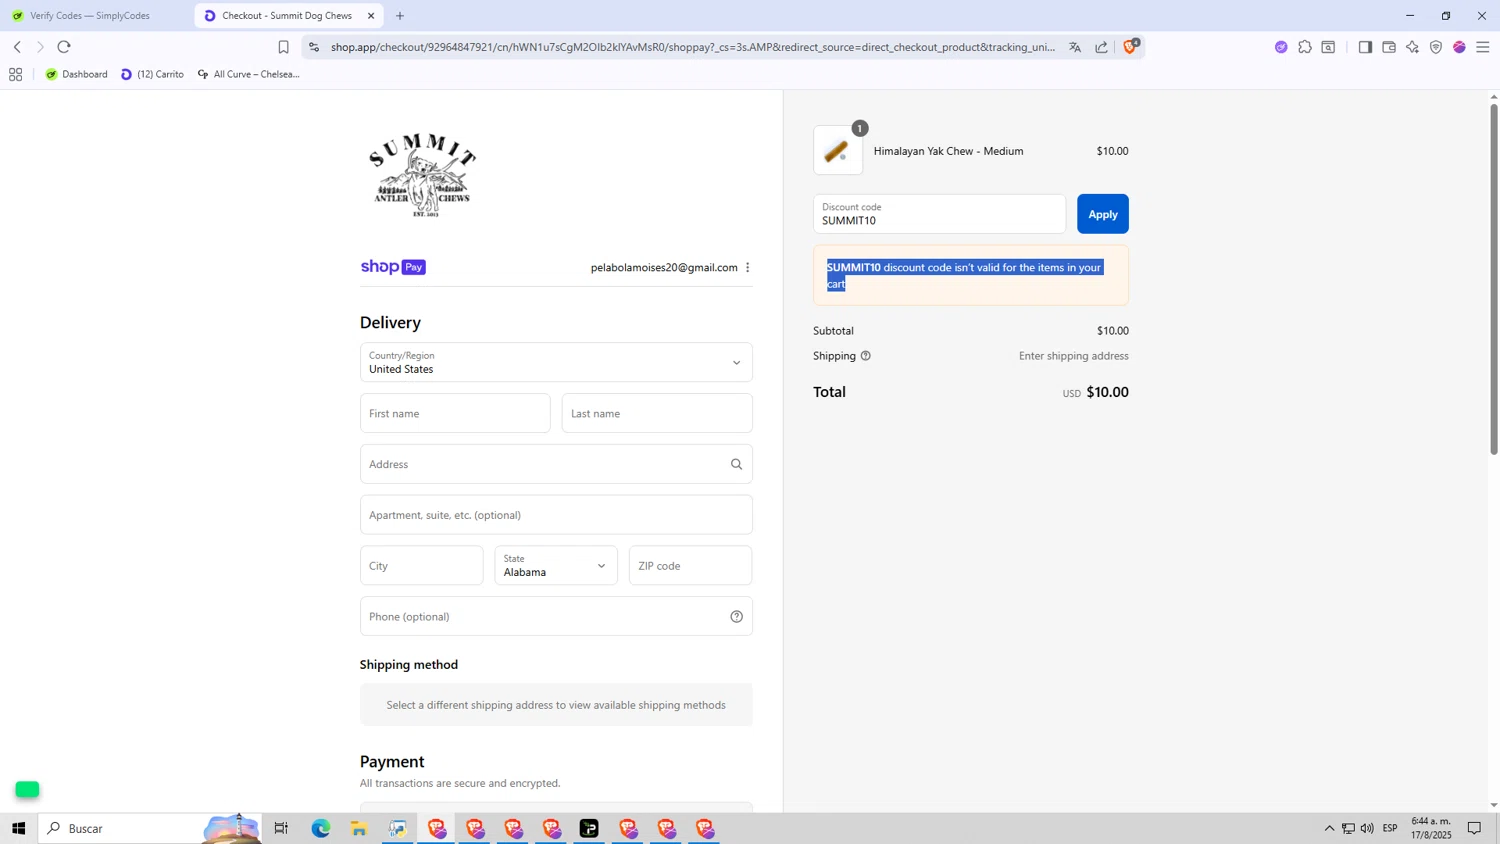Bookmark this page icon in address bar
The height and width of the screenshot is (844, 1500).
click(x=283, y=47)
